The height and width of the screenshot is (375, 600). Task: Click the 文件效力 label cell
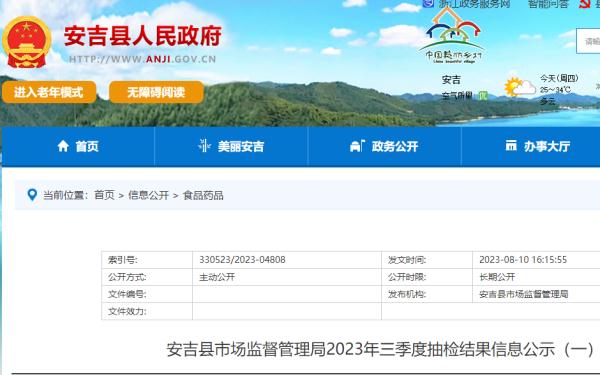pos(147,311)
